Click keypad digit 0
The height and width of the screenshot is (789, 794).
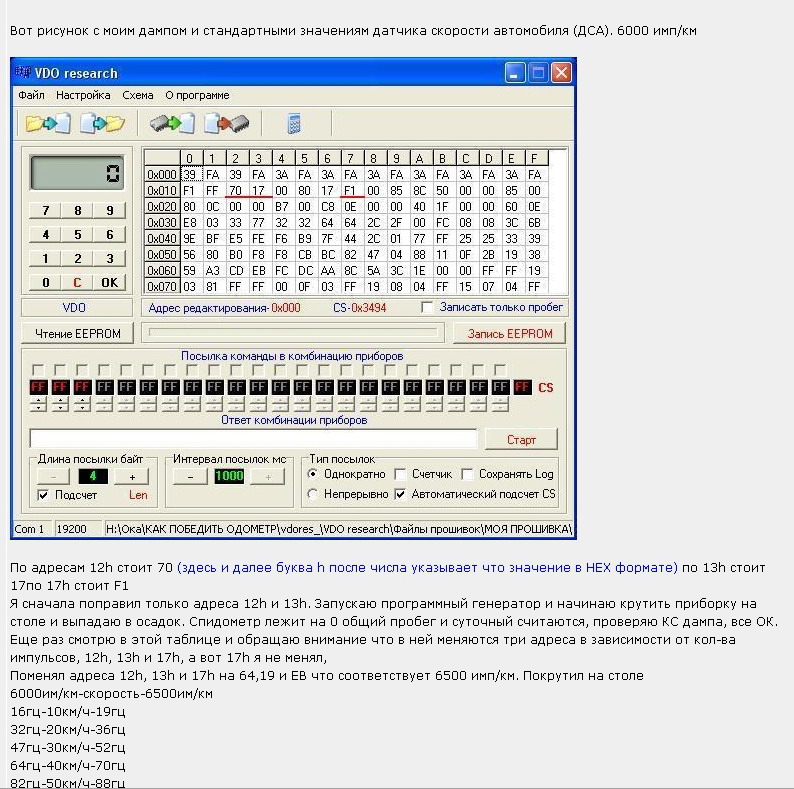pos(46,282)
